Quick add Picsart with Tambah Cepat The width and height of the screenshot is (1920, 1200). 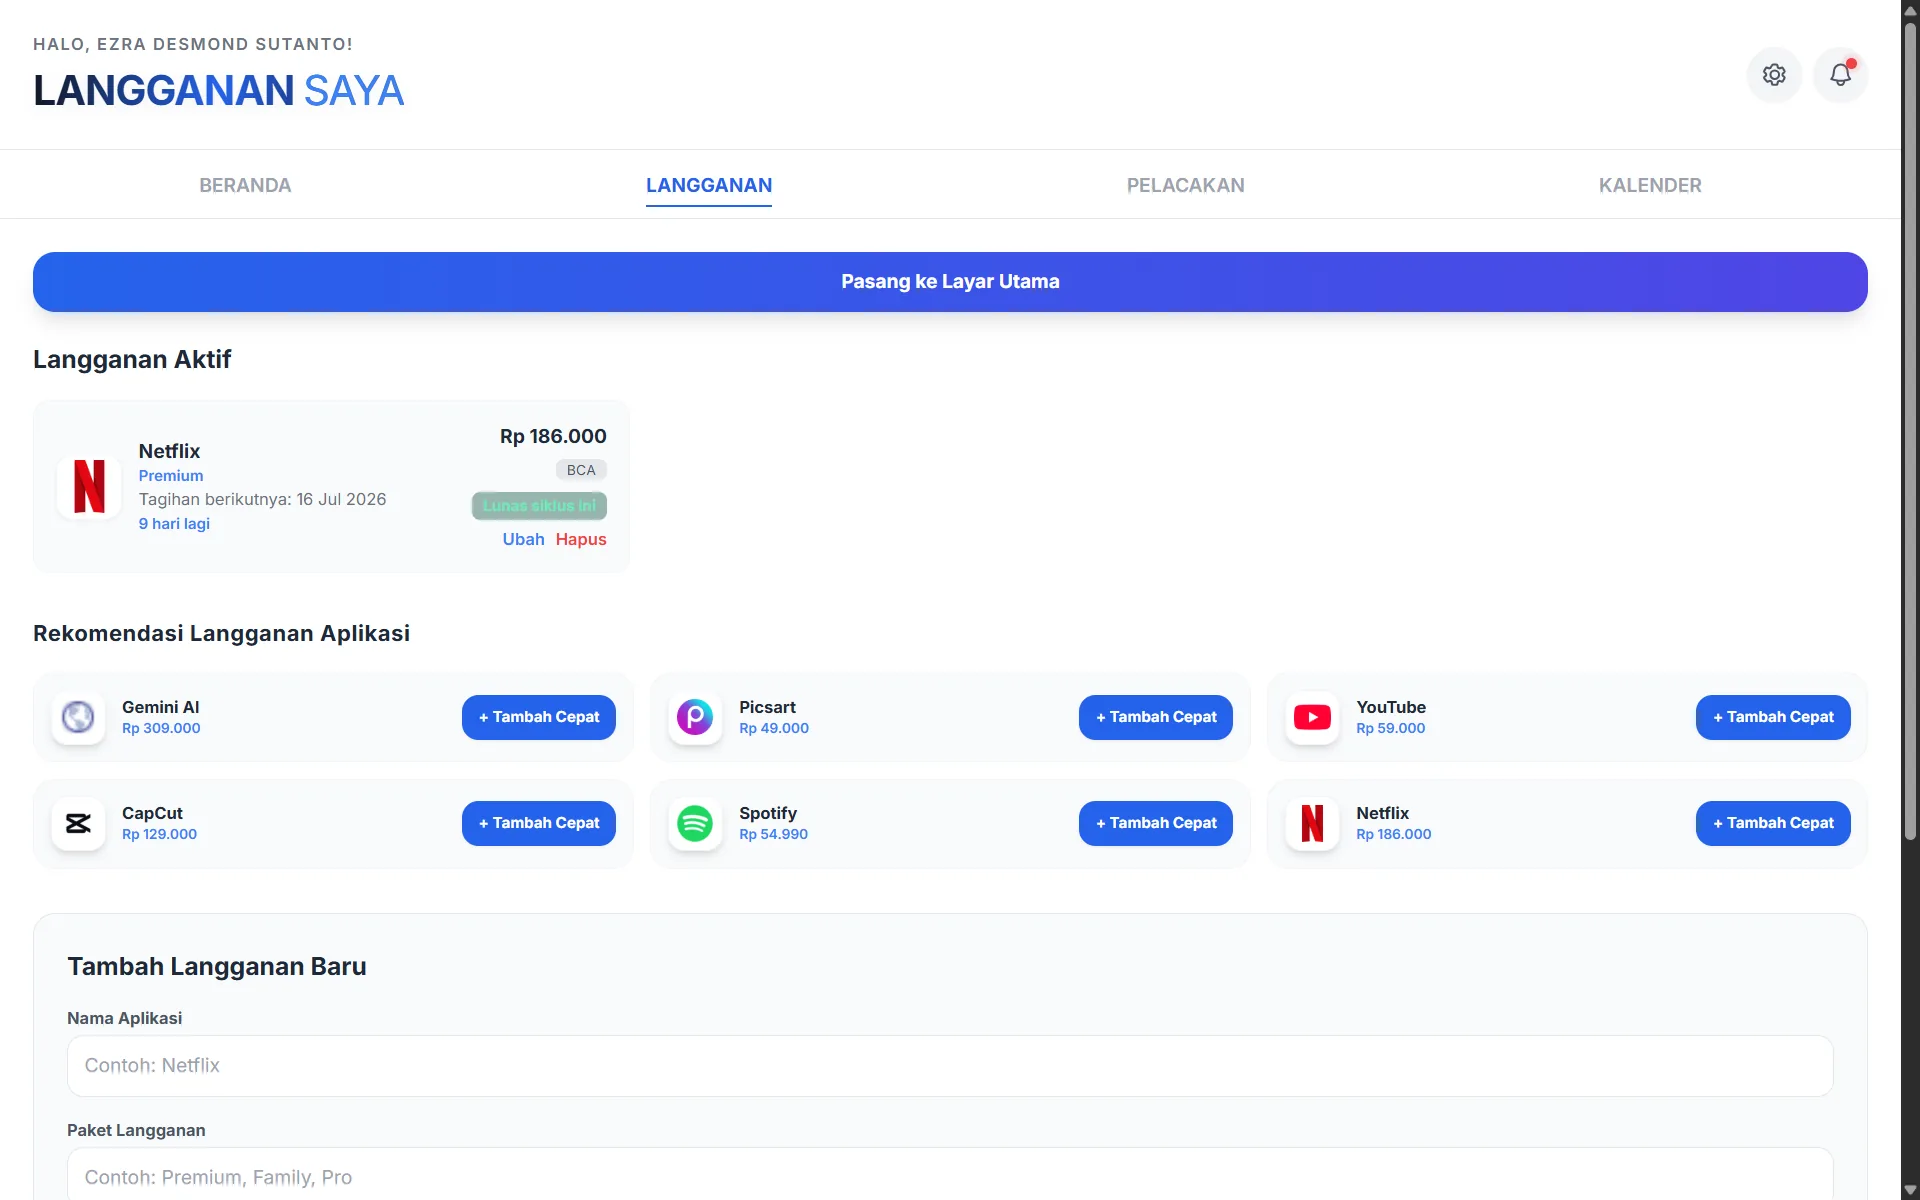coord(1156,717)
